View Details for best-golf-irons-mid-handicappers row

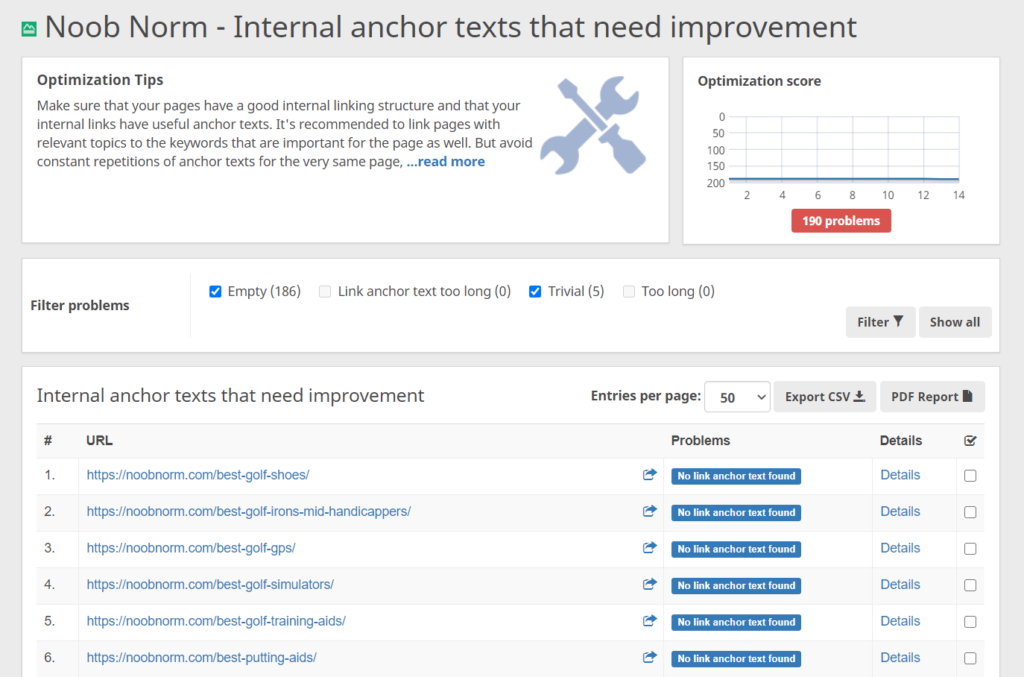click(900, 511)
